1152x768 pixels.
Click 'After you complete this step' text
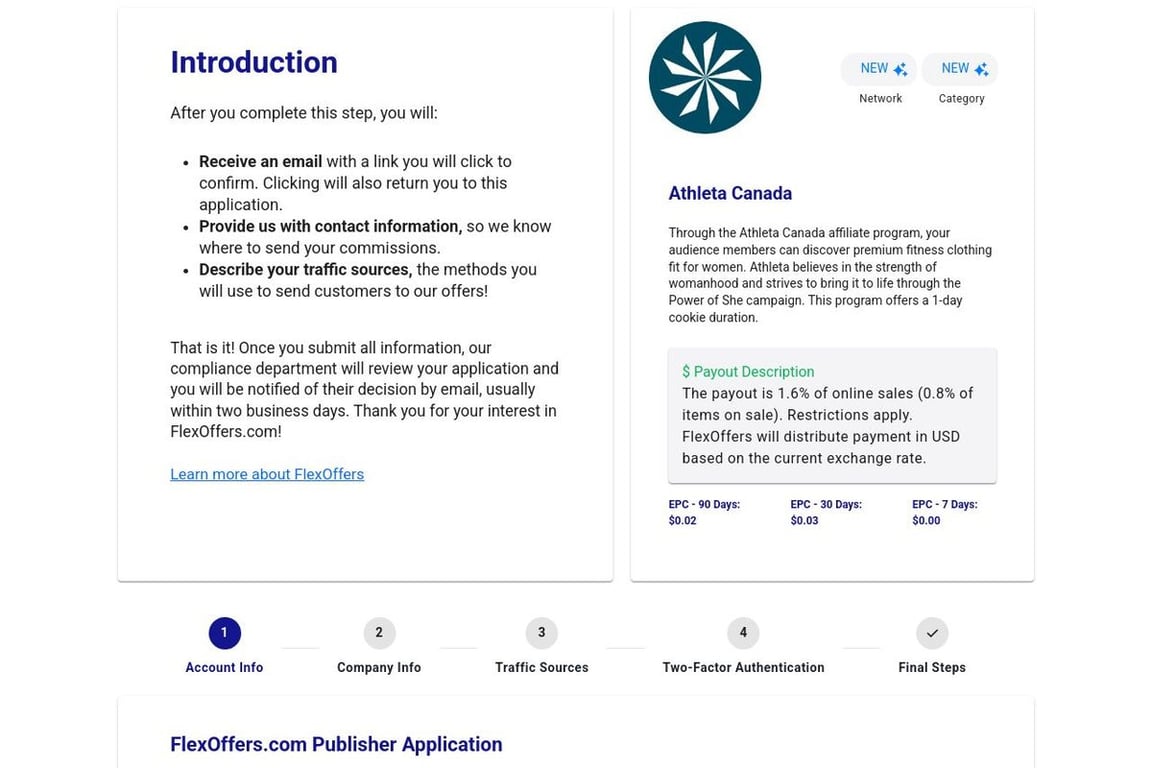[304, 113]
